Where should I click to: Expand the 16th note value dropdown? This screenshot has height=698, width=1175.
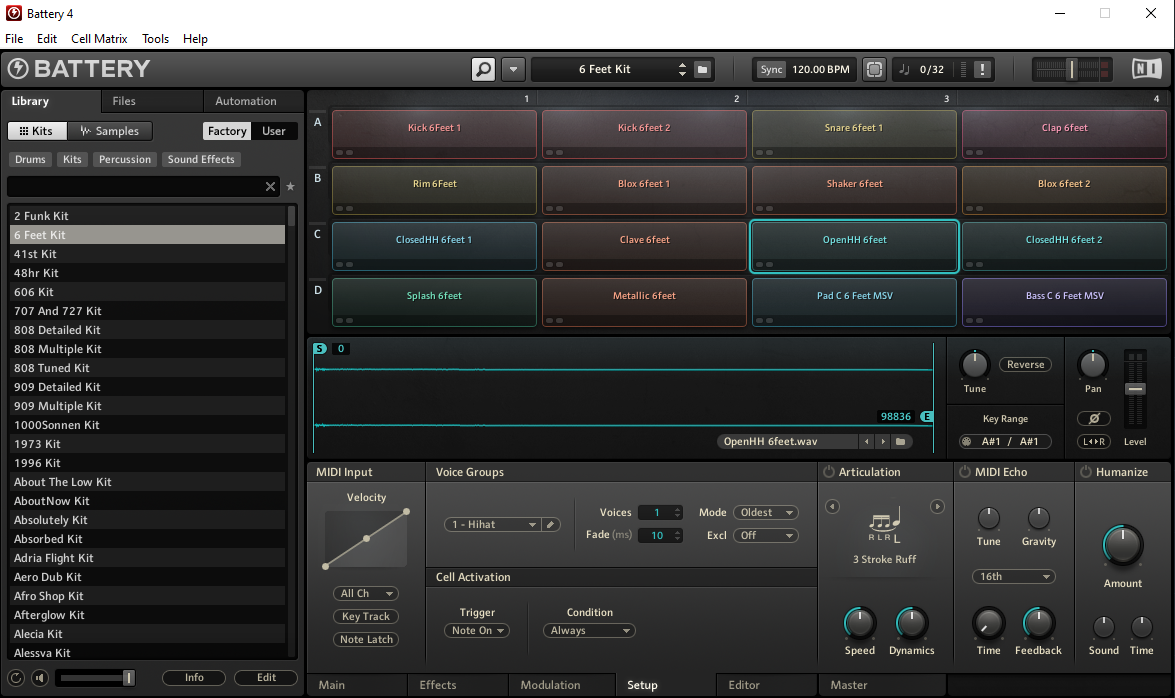(x=1013, y=576)
